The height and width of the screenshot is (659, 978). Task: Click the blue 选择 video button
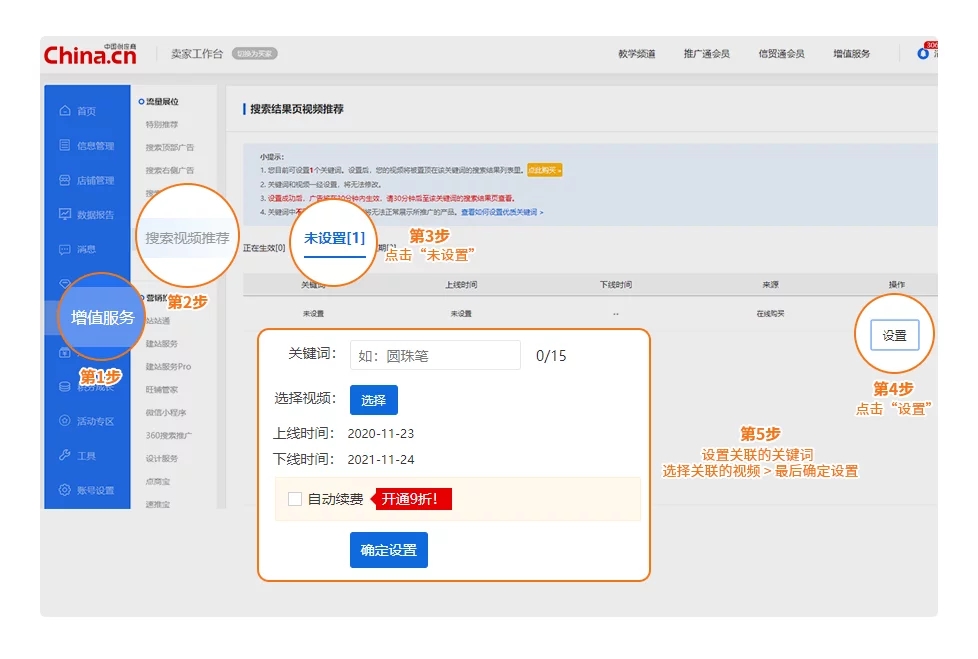coord(373,400)
